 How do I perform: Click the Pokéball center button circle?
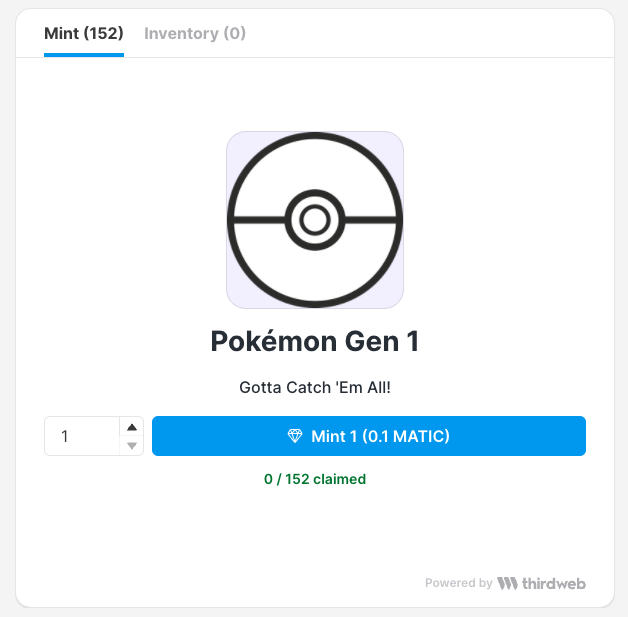click(x=315, y=220)
